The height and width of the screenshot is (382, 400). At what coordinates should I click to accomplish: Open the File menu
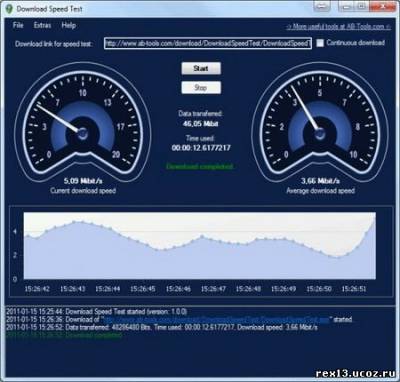pyautogui.click(x=18, y=25)
